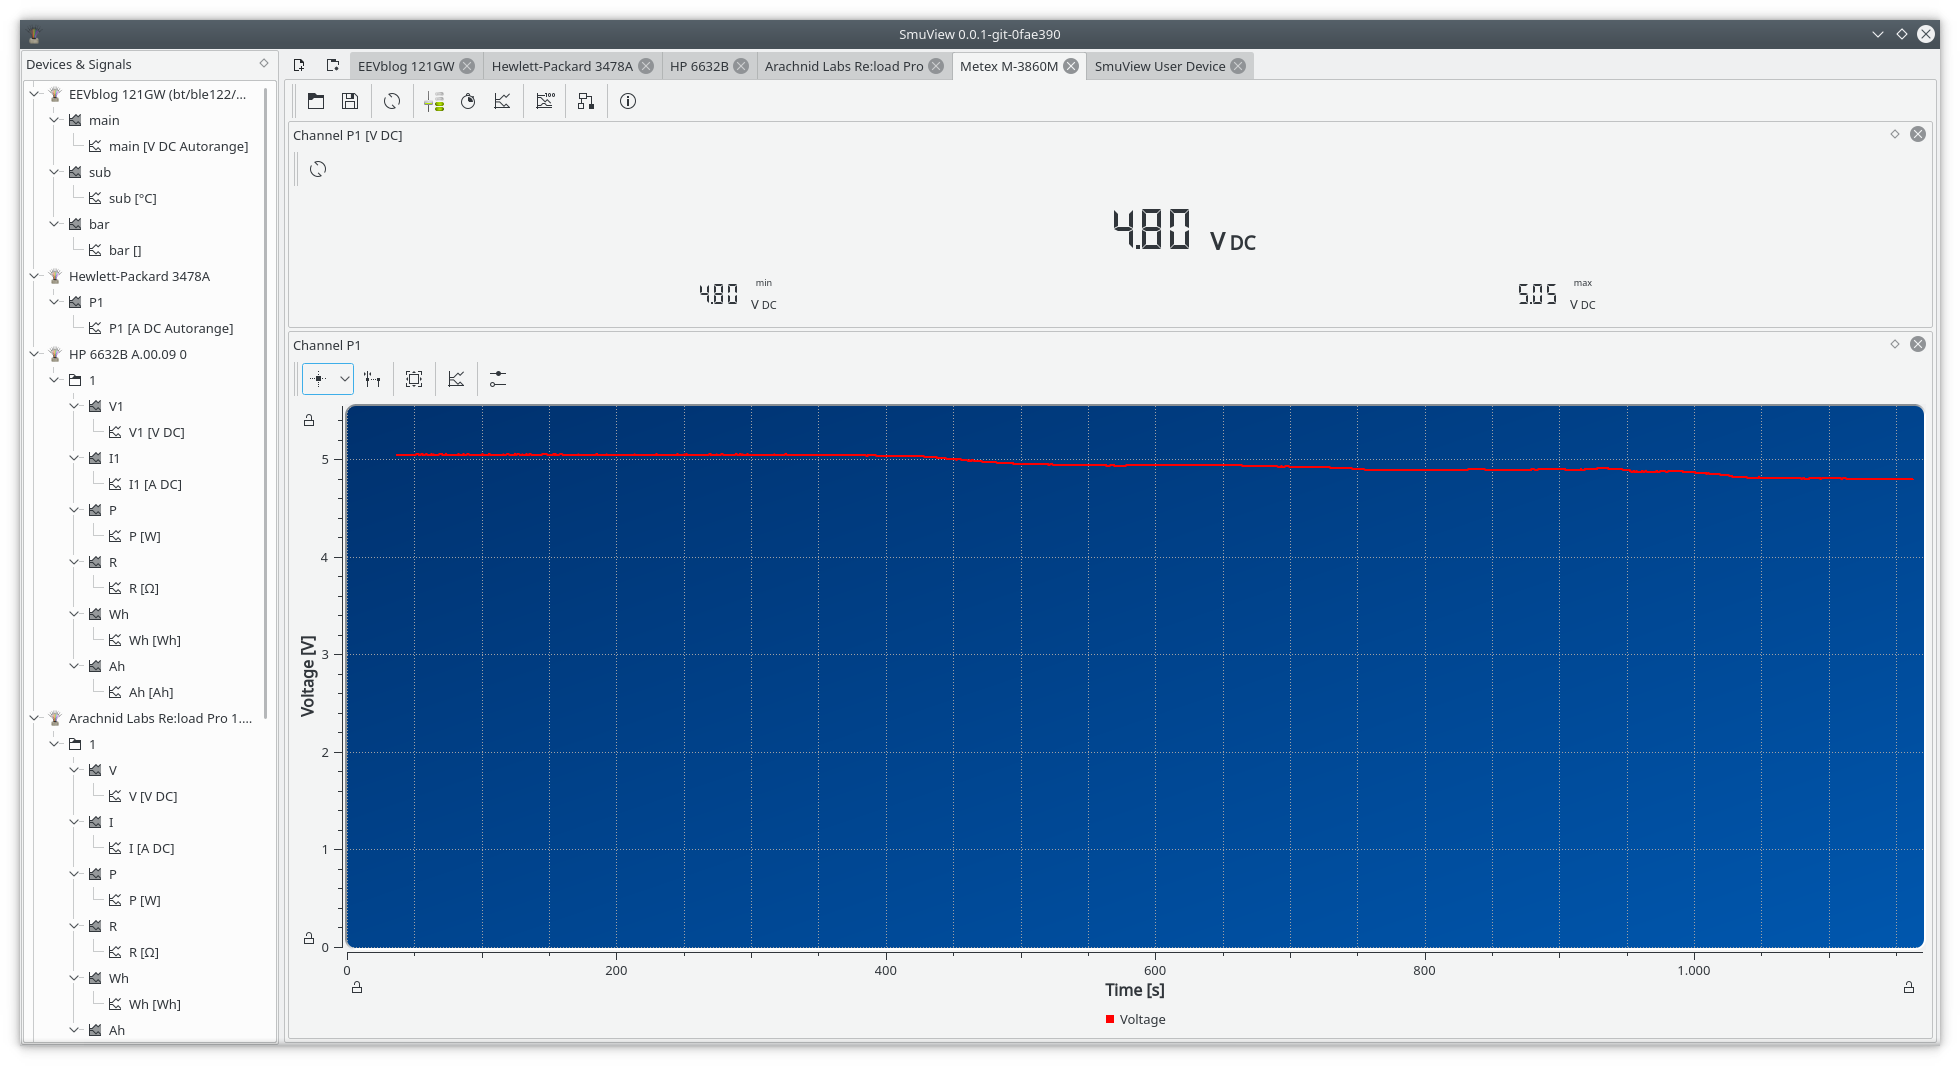The image size is (1960, 1066).
Task: Click the stopwatch time-plot icon in toolbar
Action: point(468,101)
